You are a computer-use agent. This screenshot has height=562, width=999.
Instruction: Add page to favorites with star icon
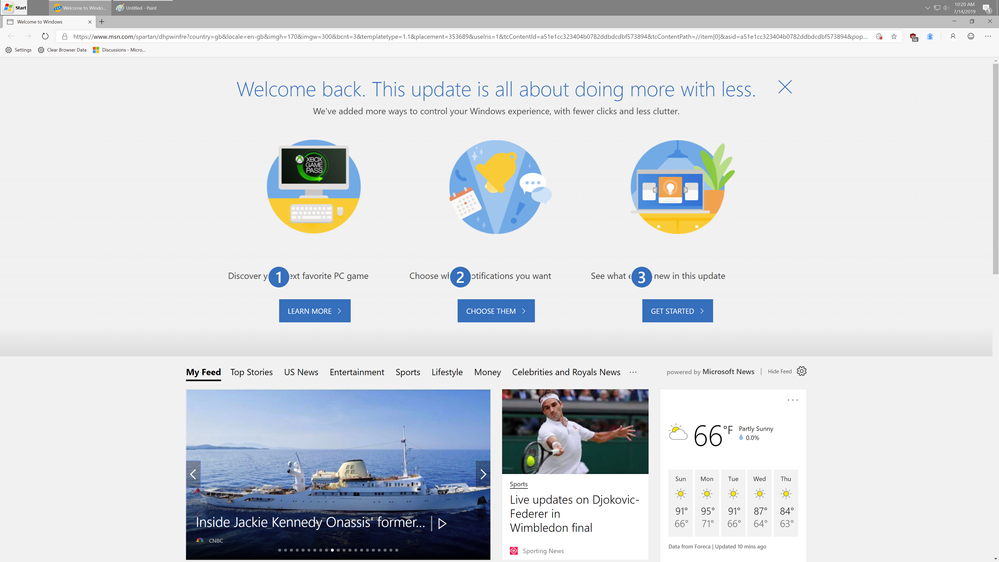[x=894, y=36]
